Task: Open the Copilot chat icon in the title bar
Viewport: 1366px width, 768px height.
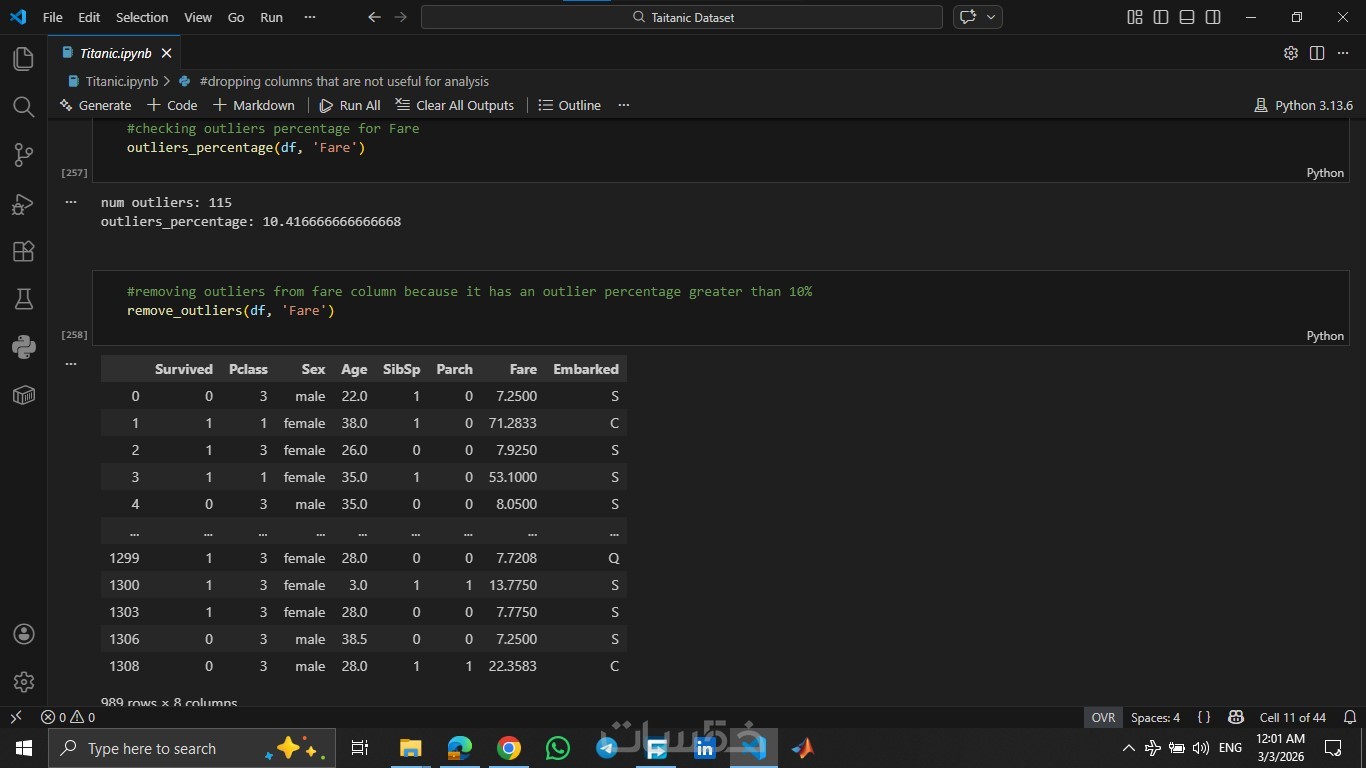Action: pyautogui.click(x=968, y=17)
